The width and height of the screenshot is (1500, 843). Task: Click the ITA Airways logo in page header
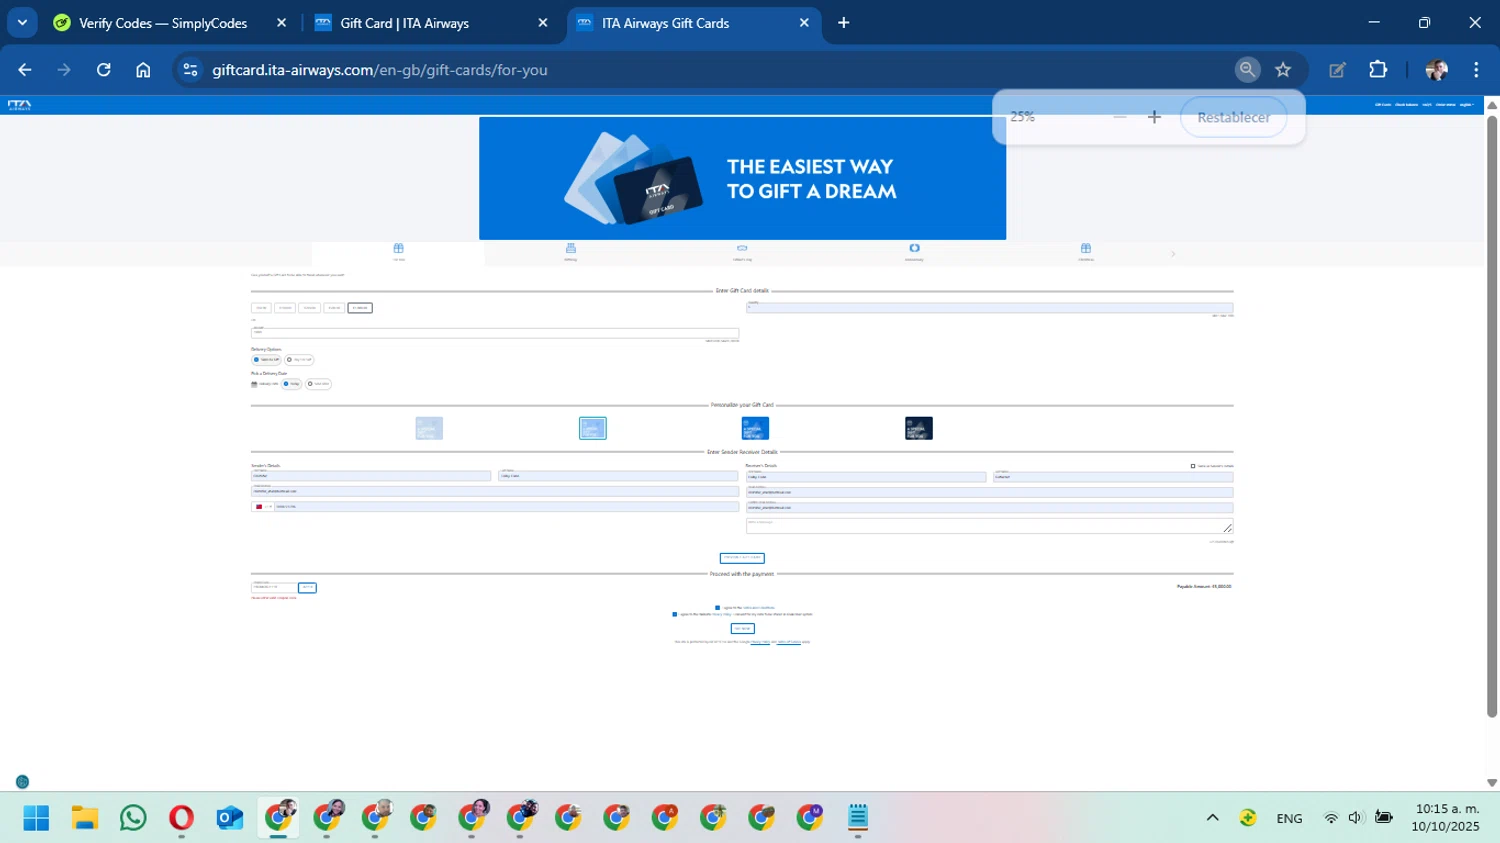19,105
